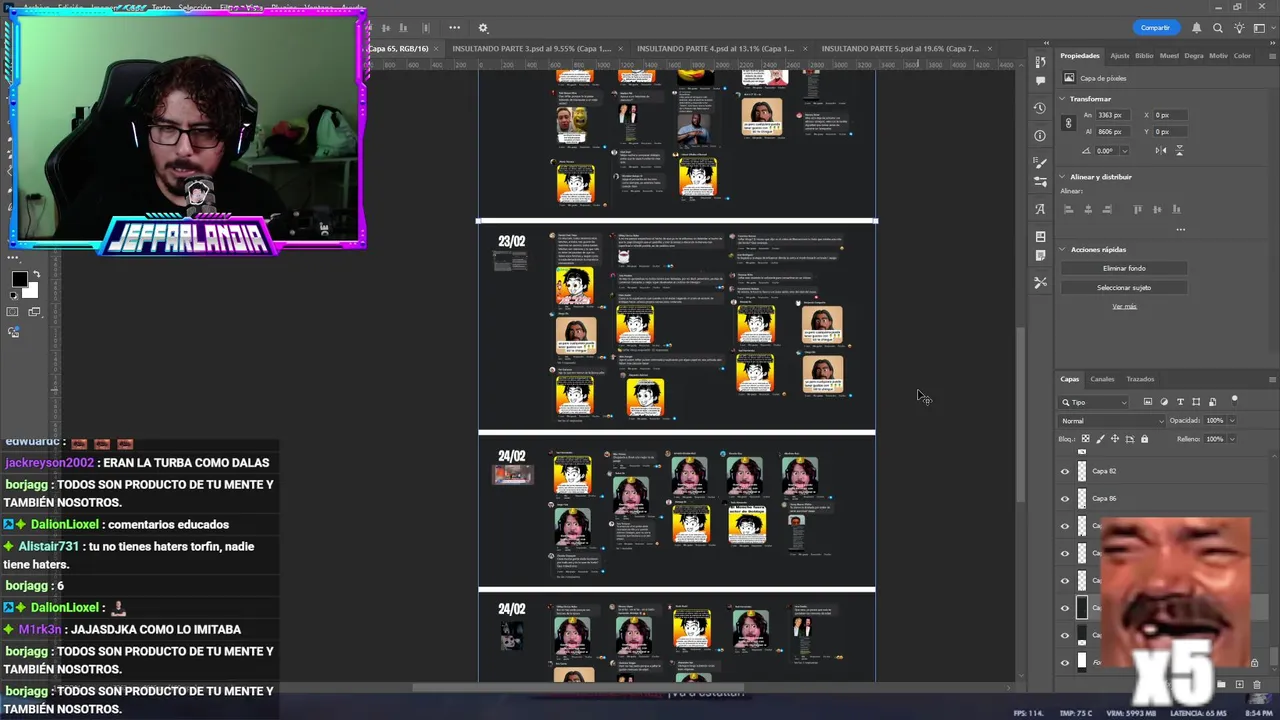
Task: Collapse the Transformar section
Action: pyautogui.click(x=1063, y=99)
